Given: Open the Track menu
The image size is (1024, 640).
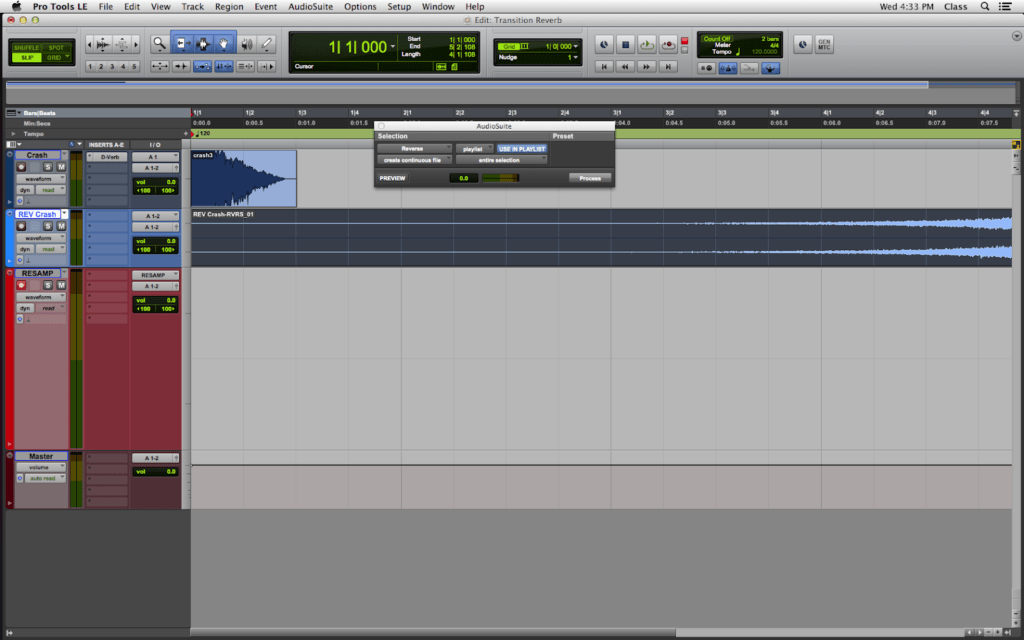Looking at the screenshot, I should (192, 6).
